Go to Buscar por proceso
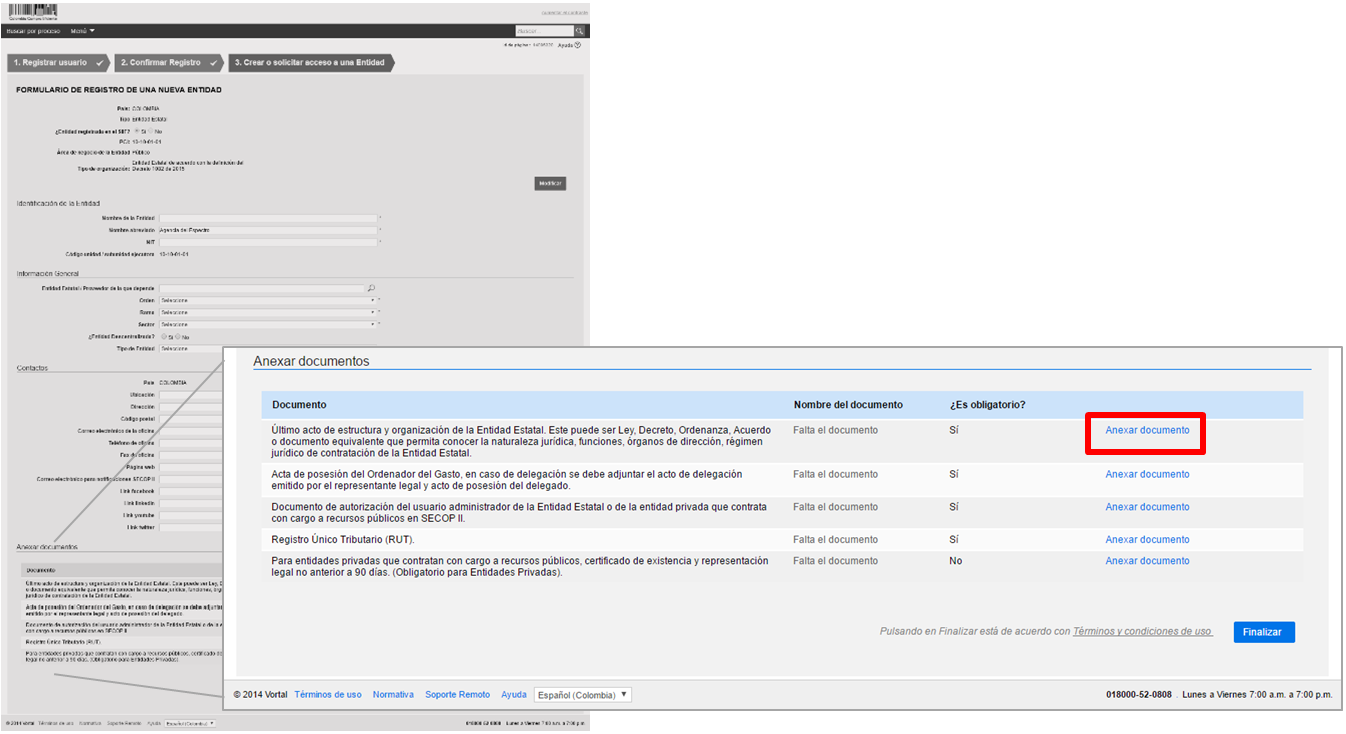 coord(33,31)
